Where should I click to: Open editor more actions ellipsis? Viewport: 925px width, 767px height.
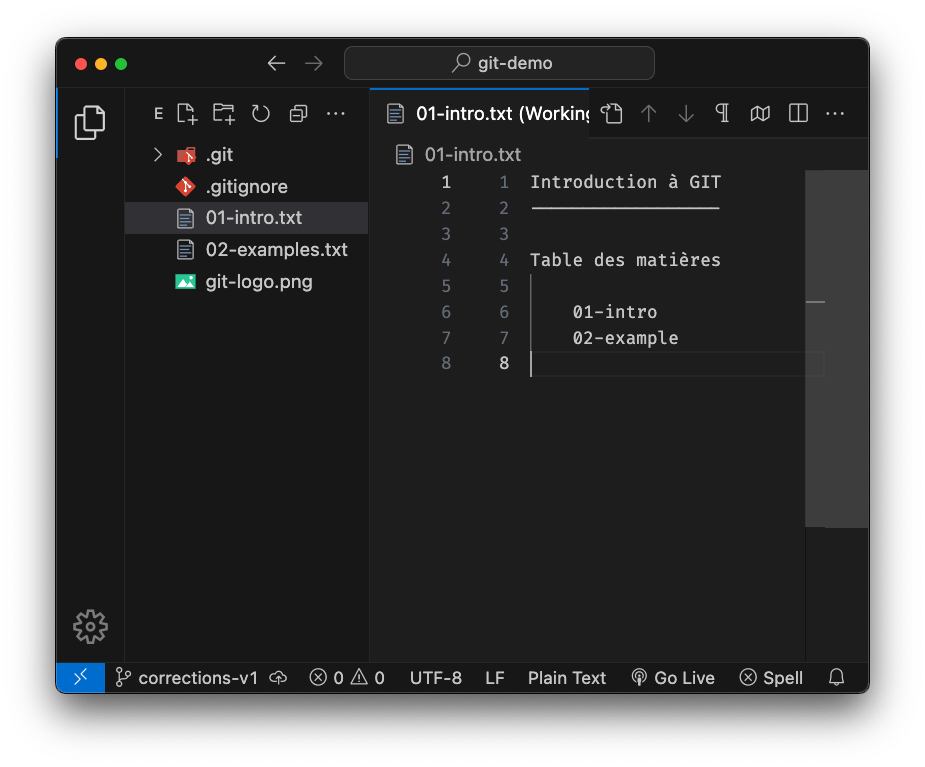(x=835, y=113)
